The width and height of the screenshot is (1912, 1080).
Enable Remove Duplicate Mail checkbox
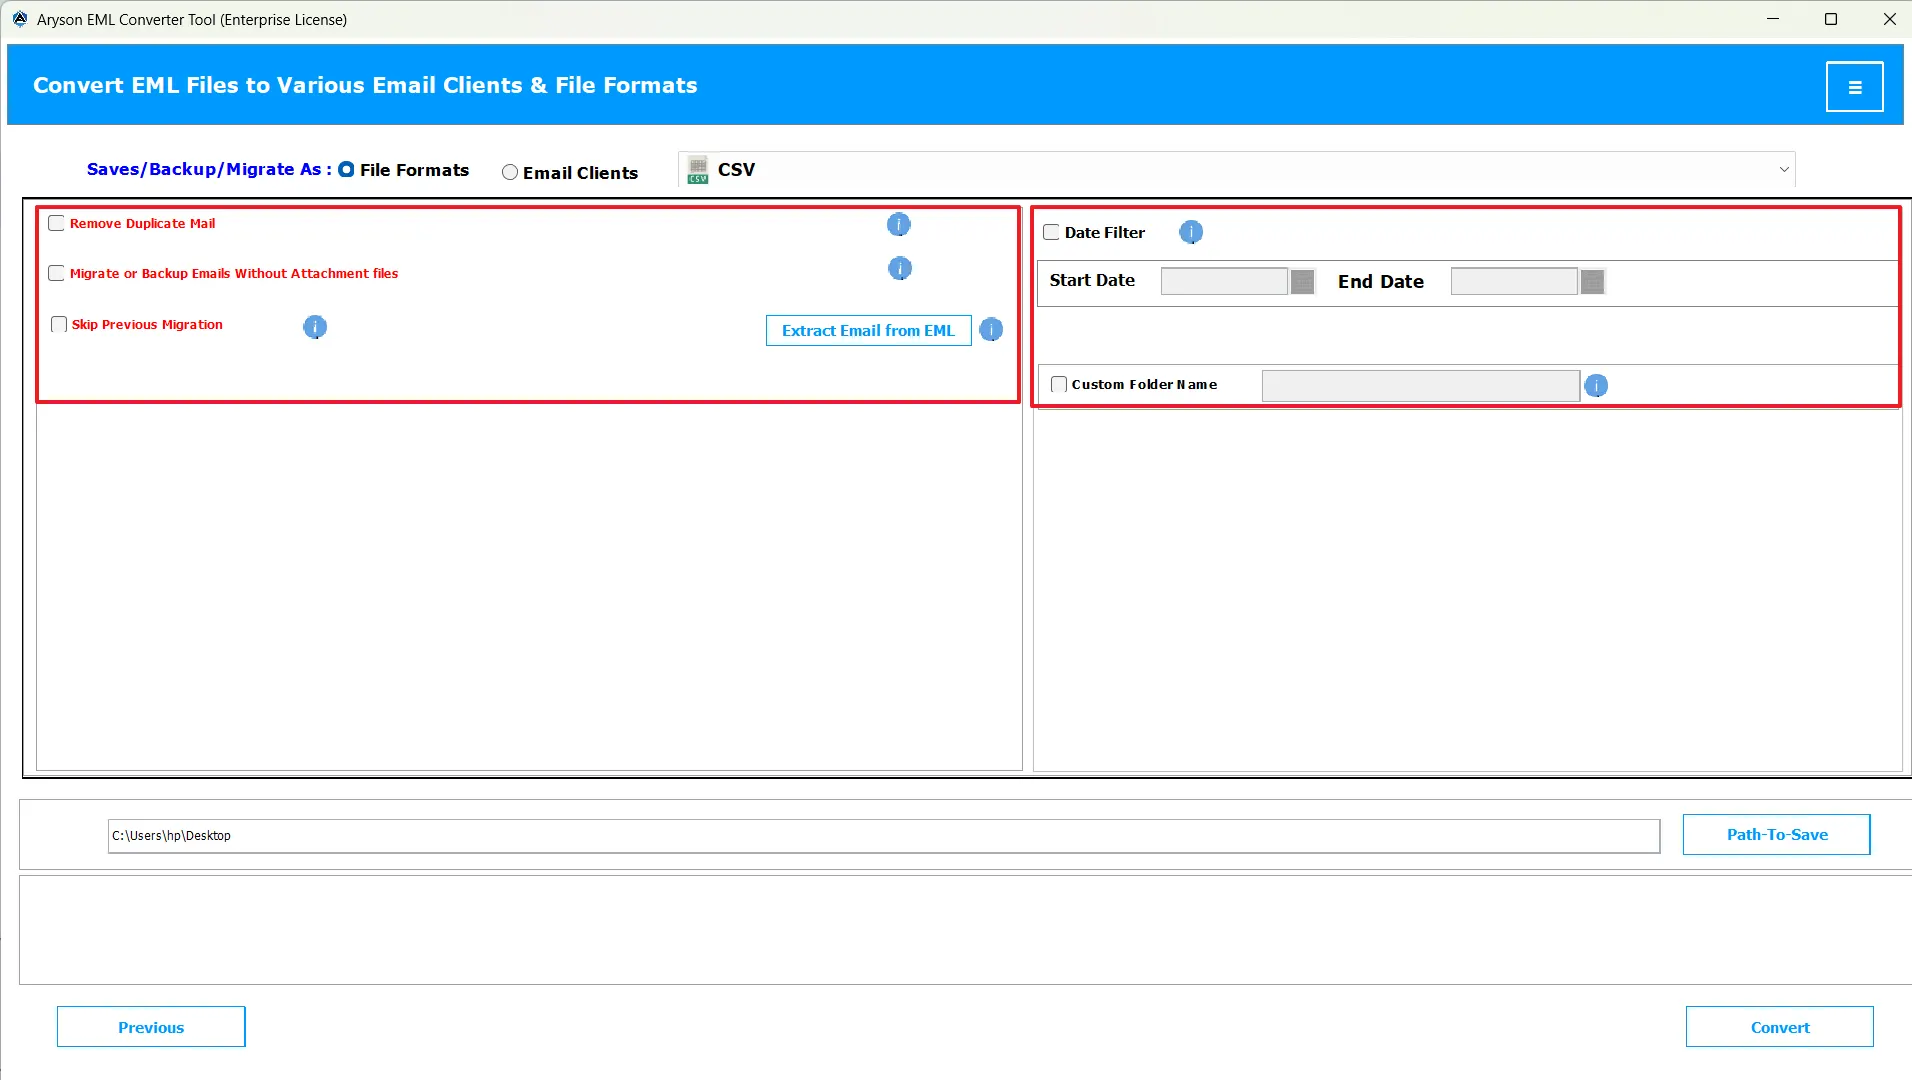(57, 223)
